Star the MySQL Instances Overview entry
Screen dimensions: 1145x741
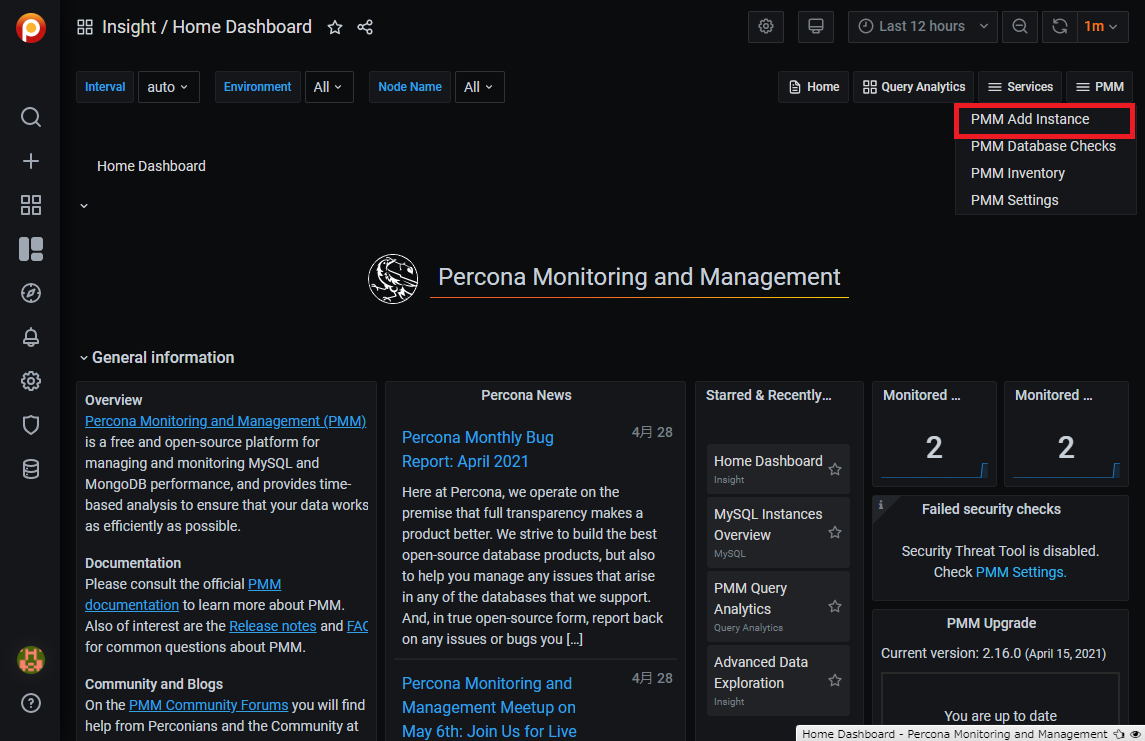tap(835, 533)
